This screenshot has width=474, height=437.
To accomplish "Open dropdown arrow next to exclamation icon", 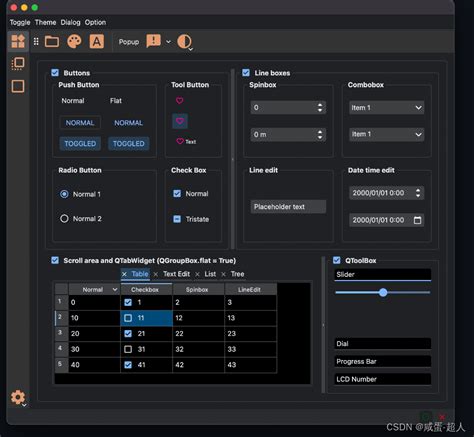I will 168,42.
